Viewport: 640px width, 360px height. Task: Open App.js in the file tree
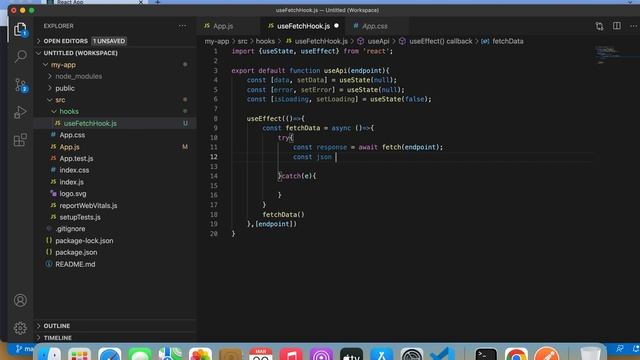tap(69, 147)
